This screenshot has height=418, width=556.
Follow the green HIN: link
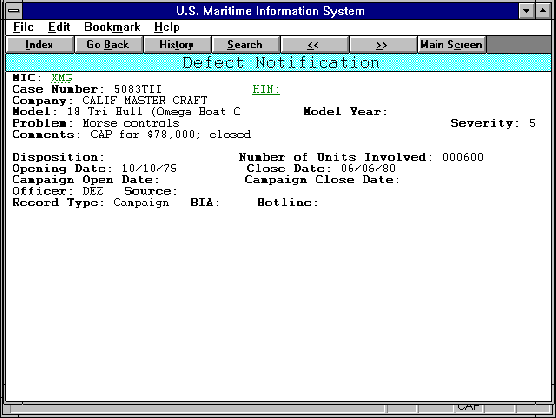(x=266, y=89)
